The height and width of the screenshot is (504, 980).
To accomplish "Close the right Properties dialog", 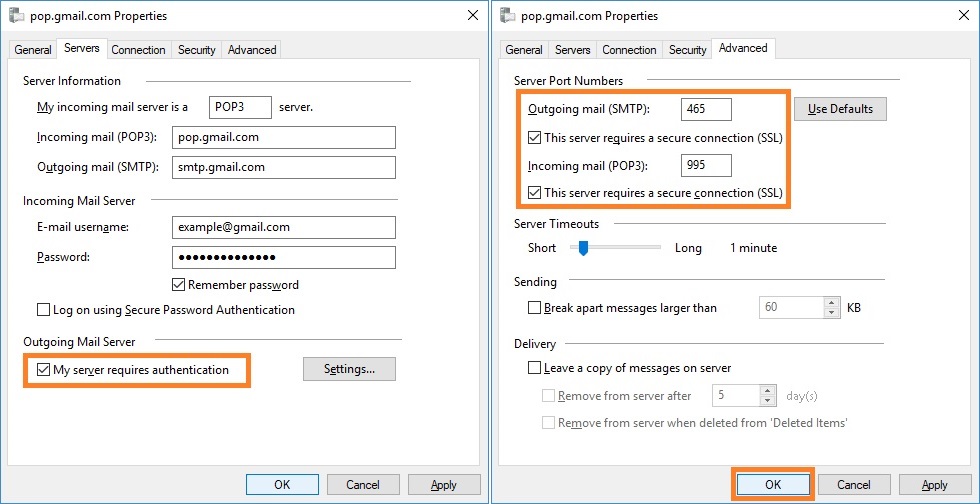I will click(963, 16).
